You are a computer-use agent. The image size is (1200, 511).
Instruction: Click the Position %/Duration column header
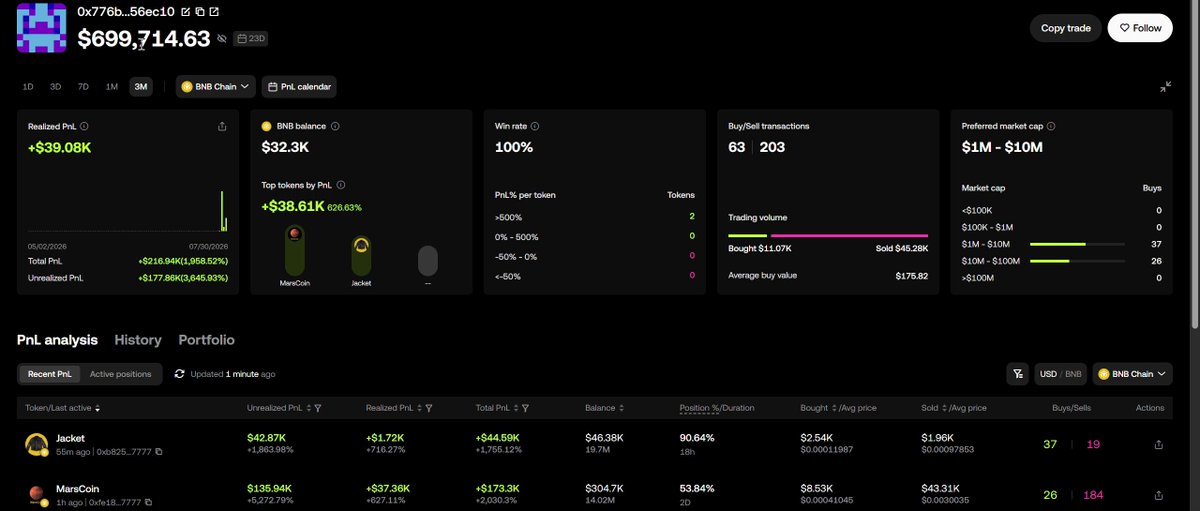(717, 408)
